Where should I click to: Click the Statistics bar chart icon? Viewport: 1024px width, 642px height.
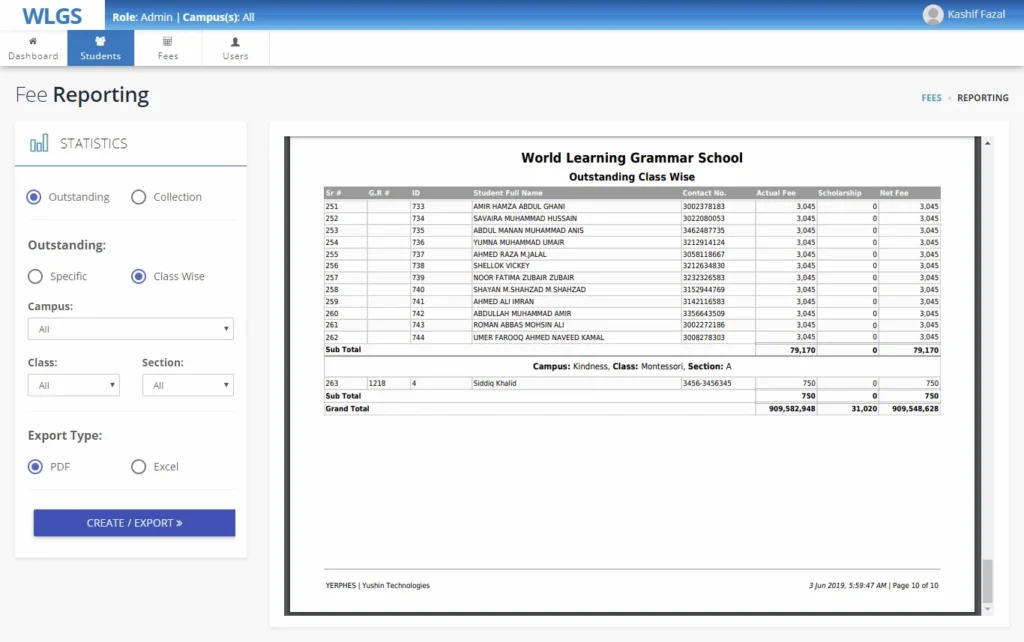[x=39, y=144]
